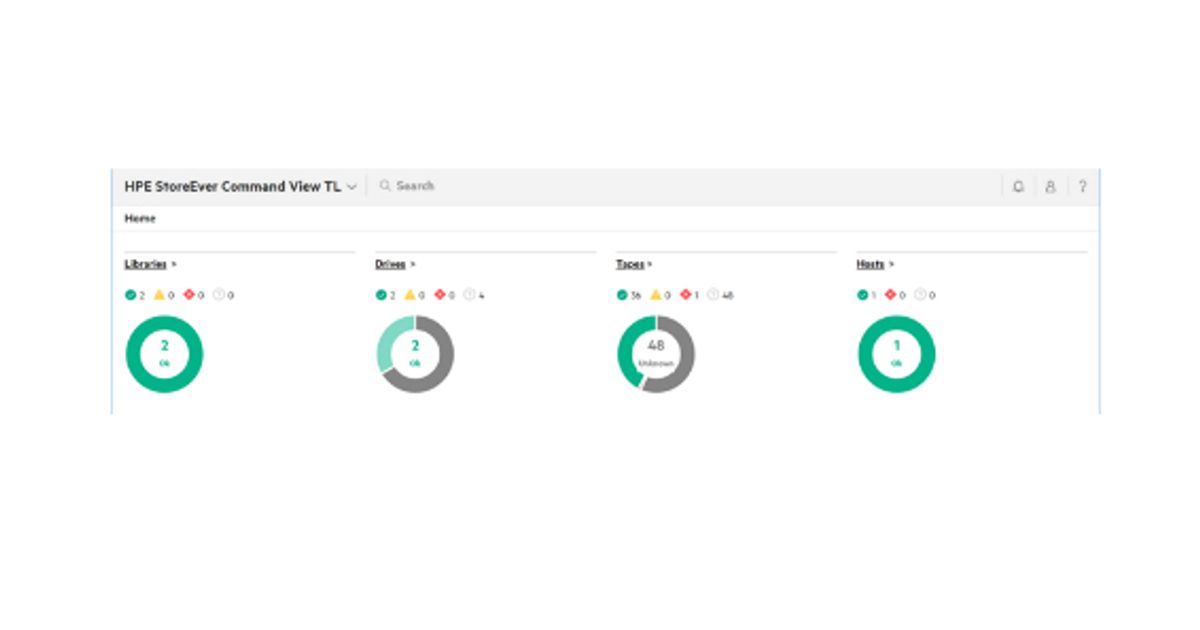
Task: Open the Drives link
Action: (x=390, y=264)
